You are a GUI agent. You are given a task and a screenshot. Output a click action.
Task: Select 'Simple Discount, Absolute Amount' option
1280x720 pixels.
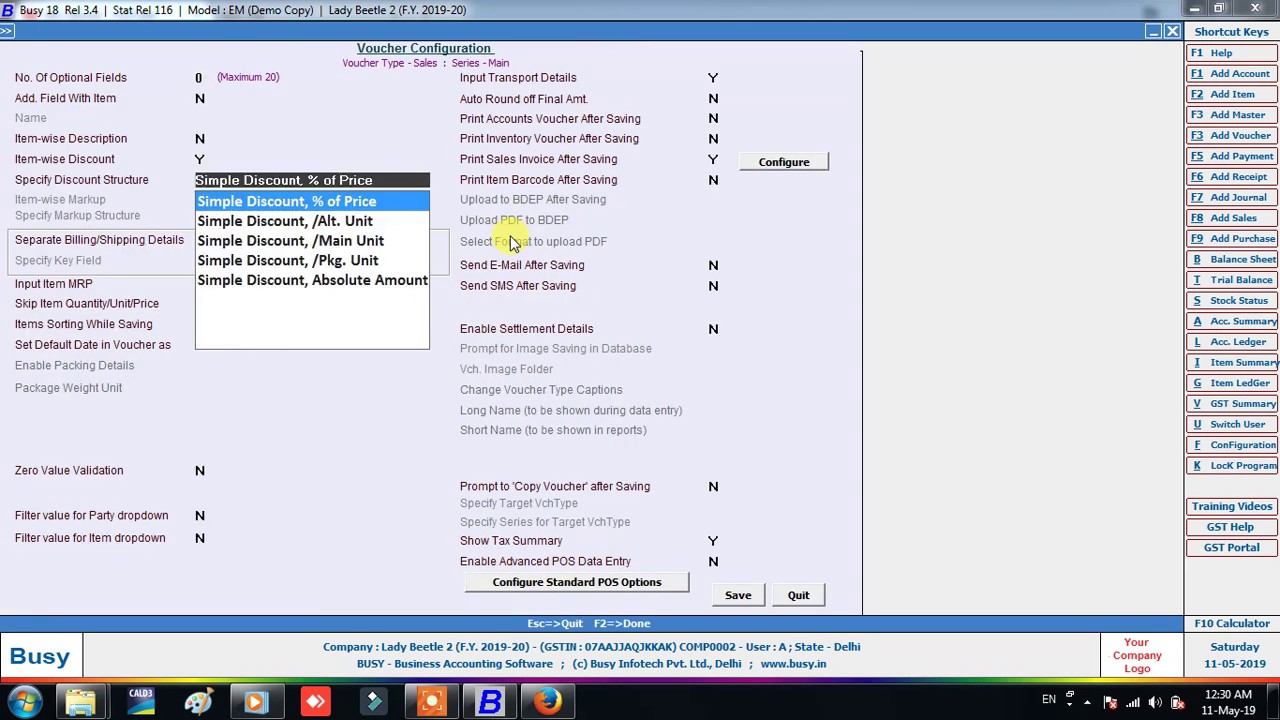pyautogui.click(x=312, y=281)
